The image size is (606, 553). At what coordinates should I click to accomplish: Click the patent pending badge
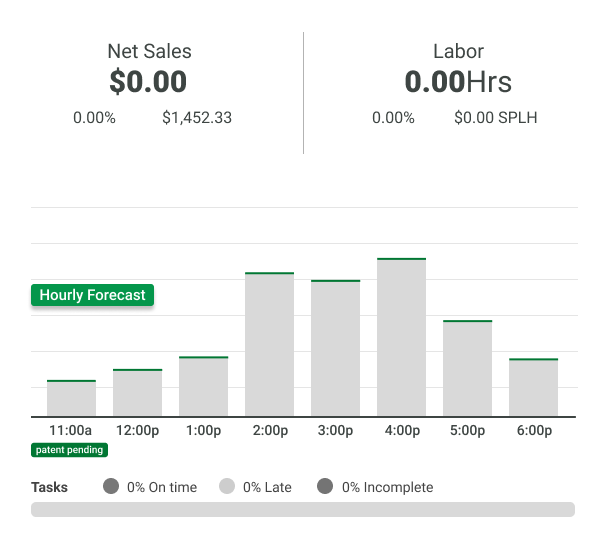click(x=70, y=450)
